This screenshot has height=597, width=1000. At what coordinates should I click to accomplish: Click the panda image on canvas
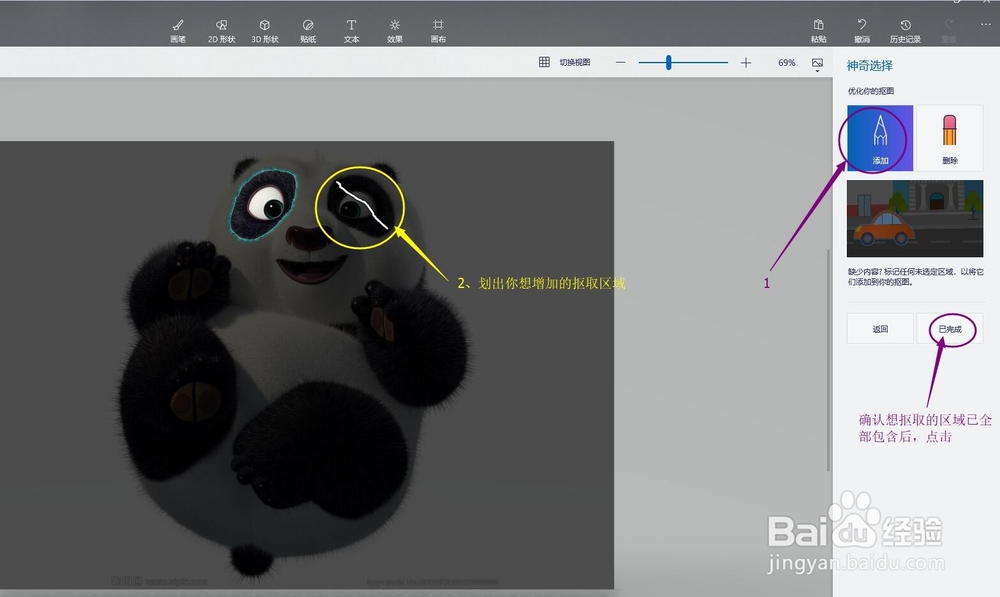307,365
